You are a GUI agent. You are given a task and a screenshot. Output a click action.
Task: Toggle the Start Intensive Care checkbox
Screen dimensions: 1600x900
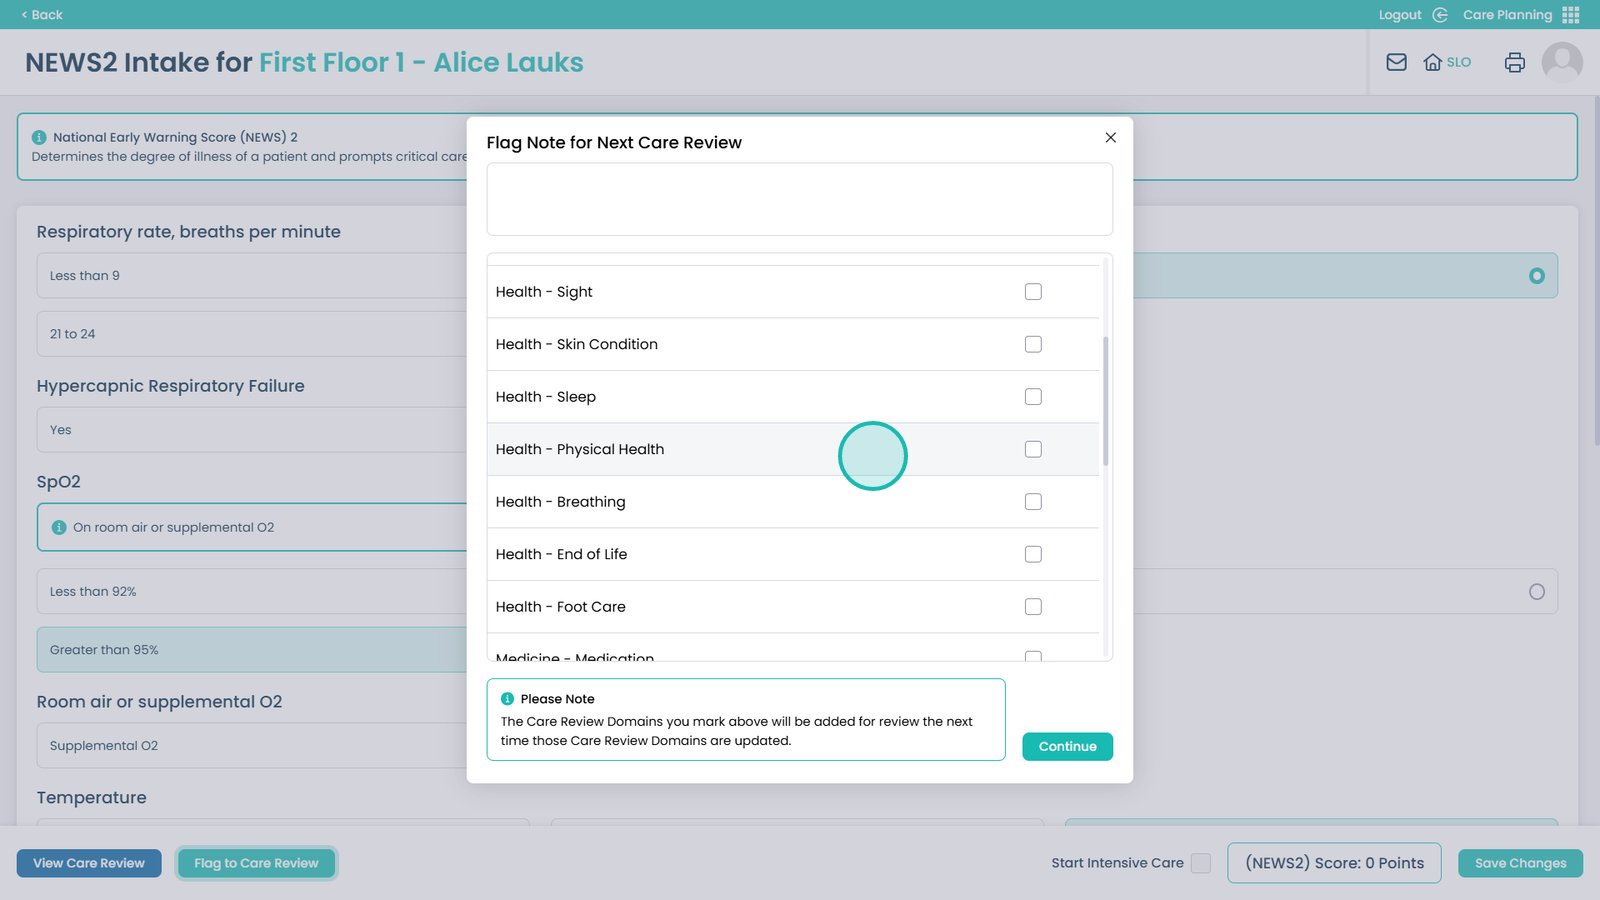point(1201,863)
